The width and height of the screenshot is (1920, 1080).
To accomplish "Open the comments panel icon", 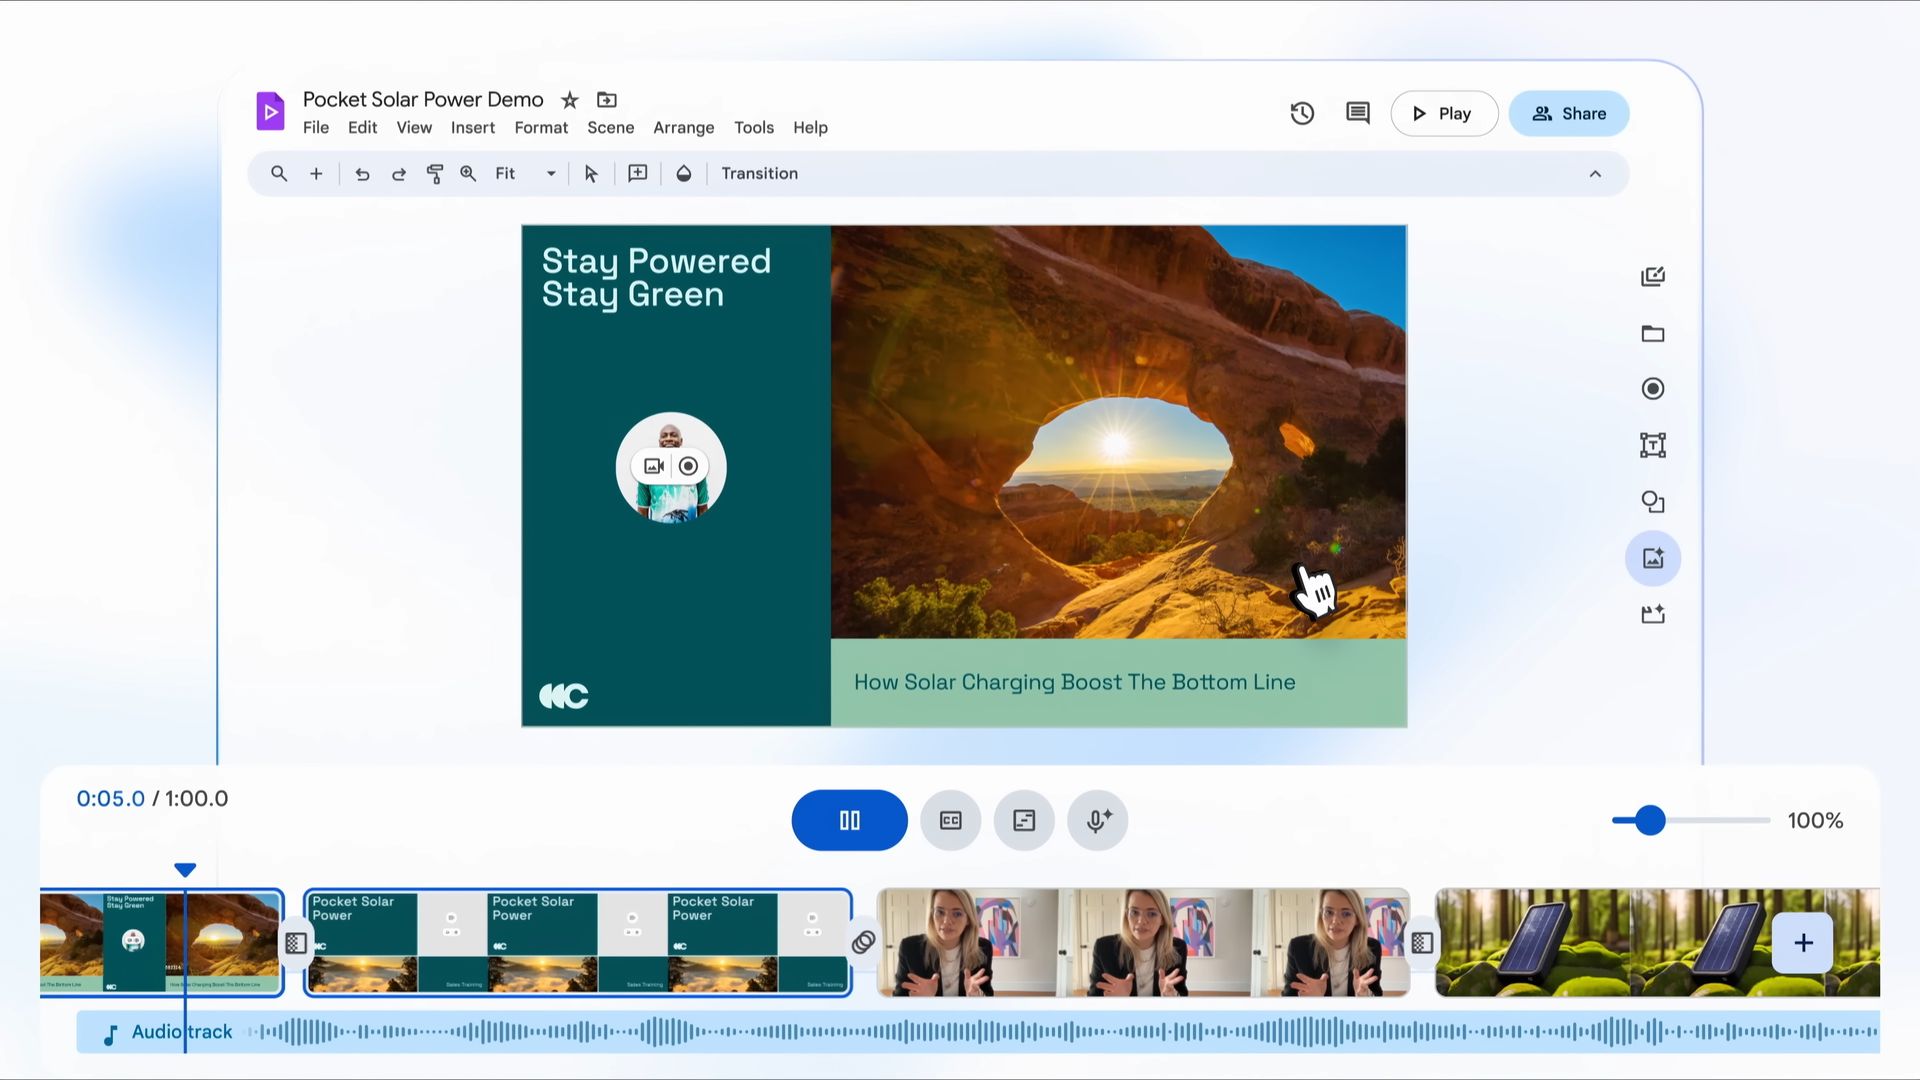I will (x=1357, y=113).
